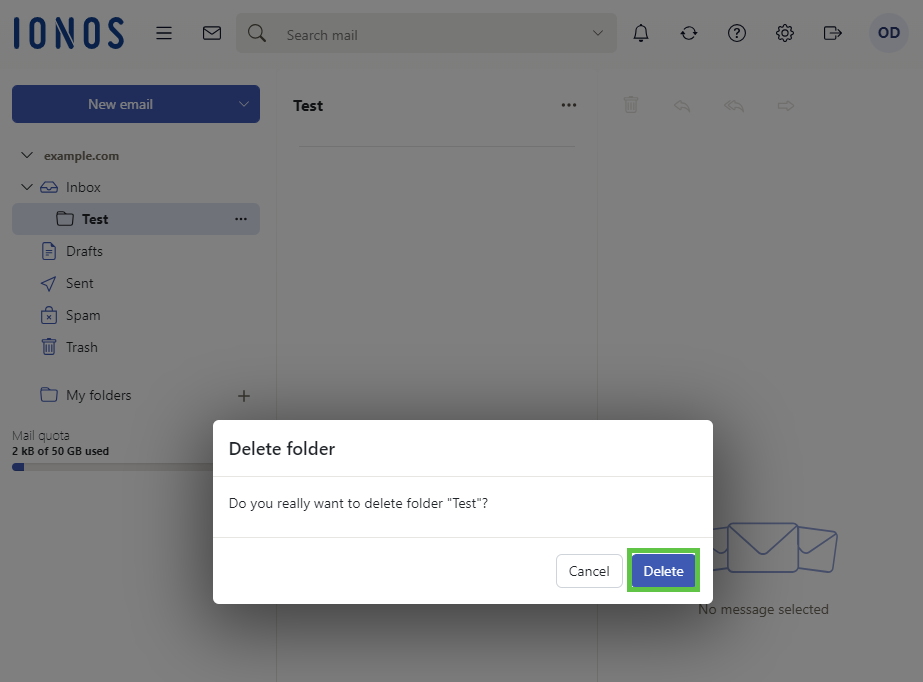Open the New email dropdown arrow
Screen dimensions: 923x682
[x=243, y=103]
